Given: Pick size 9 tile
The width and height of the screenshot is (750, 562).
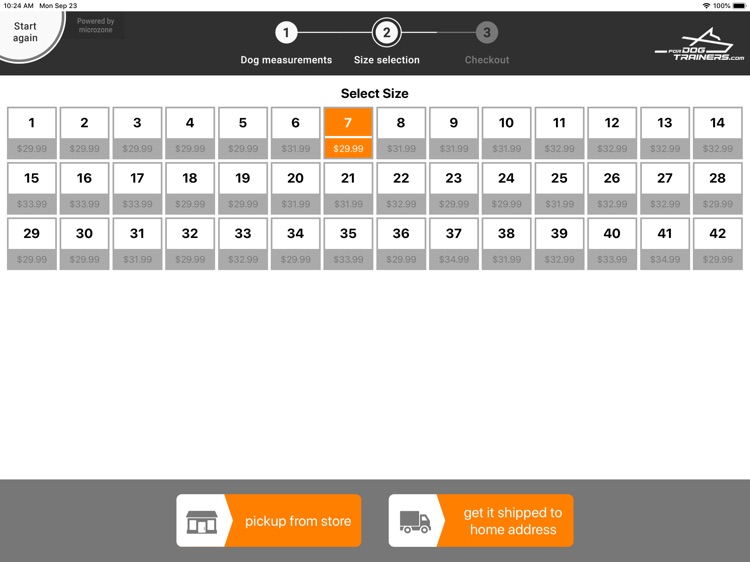Looking at the screenshot, I should (454, 133).
